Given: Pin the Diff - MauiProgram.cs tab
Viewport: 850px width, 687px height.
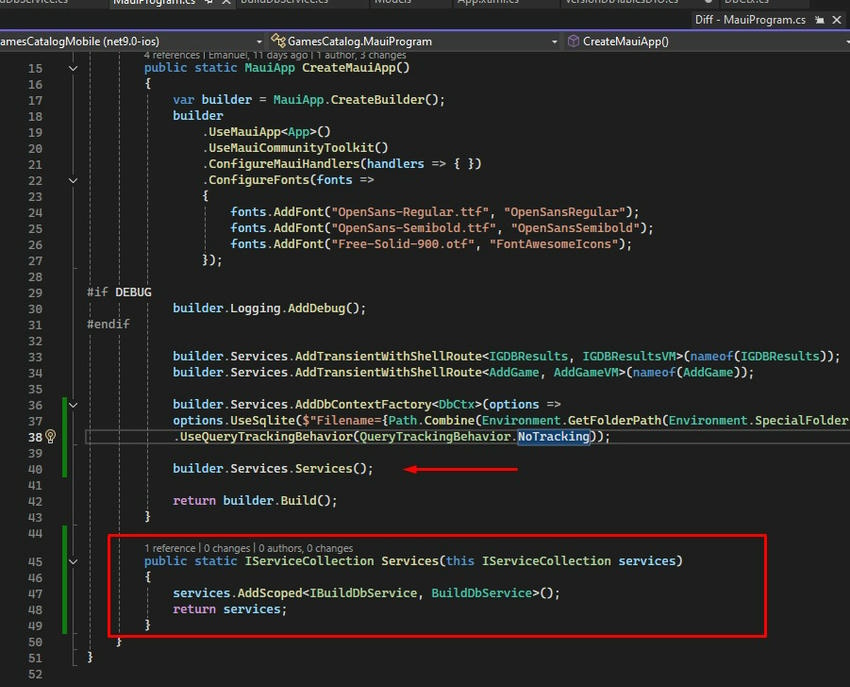Looking at the screenshot, I should 820,20.
